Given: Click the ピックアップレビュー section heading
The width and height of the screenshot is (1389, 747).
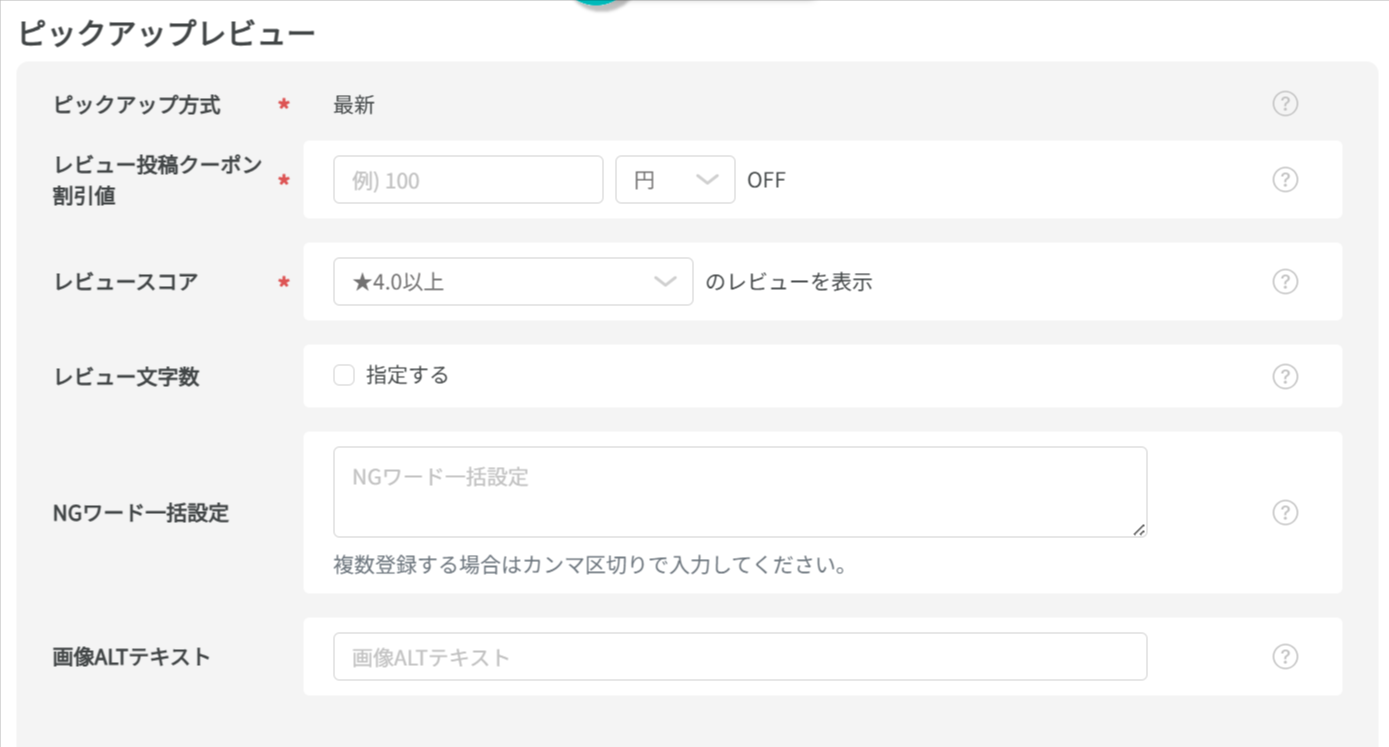Looking at the screenshot, I should pos(167,34).
